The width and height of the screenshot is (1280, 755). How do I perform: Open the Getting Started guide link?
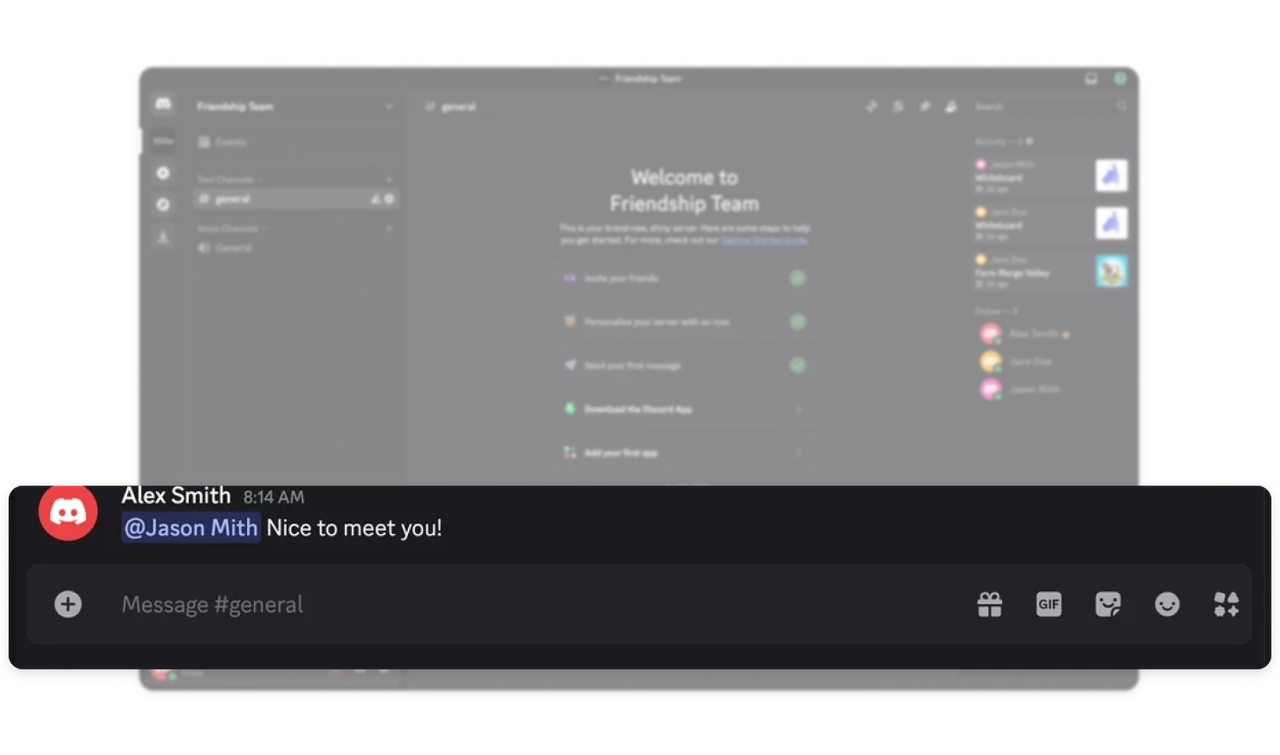pos(764,240)
